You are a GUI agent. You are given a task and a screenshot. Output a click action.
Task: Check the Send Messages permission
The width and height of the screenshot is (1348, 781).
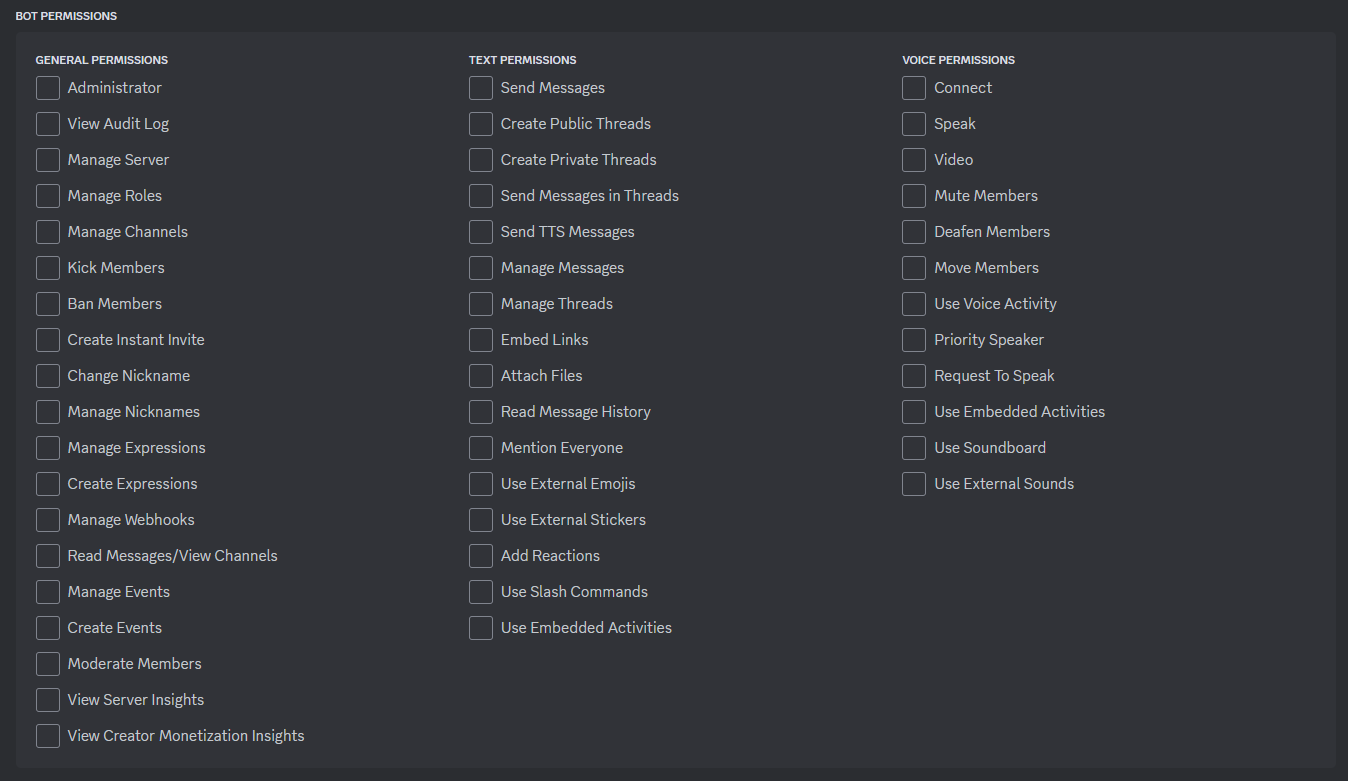pyautogui.click(x=480, y=88)
